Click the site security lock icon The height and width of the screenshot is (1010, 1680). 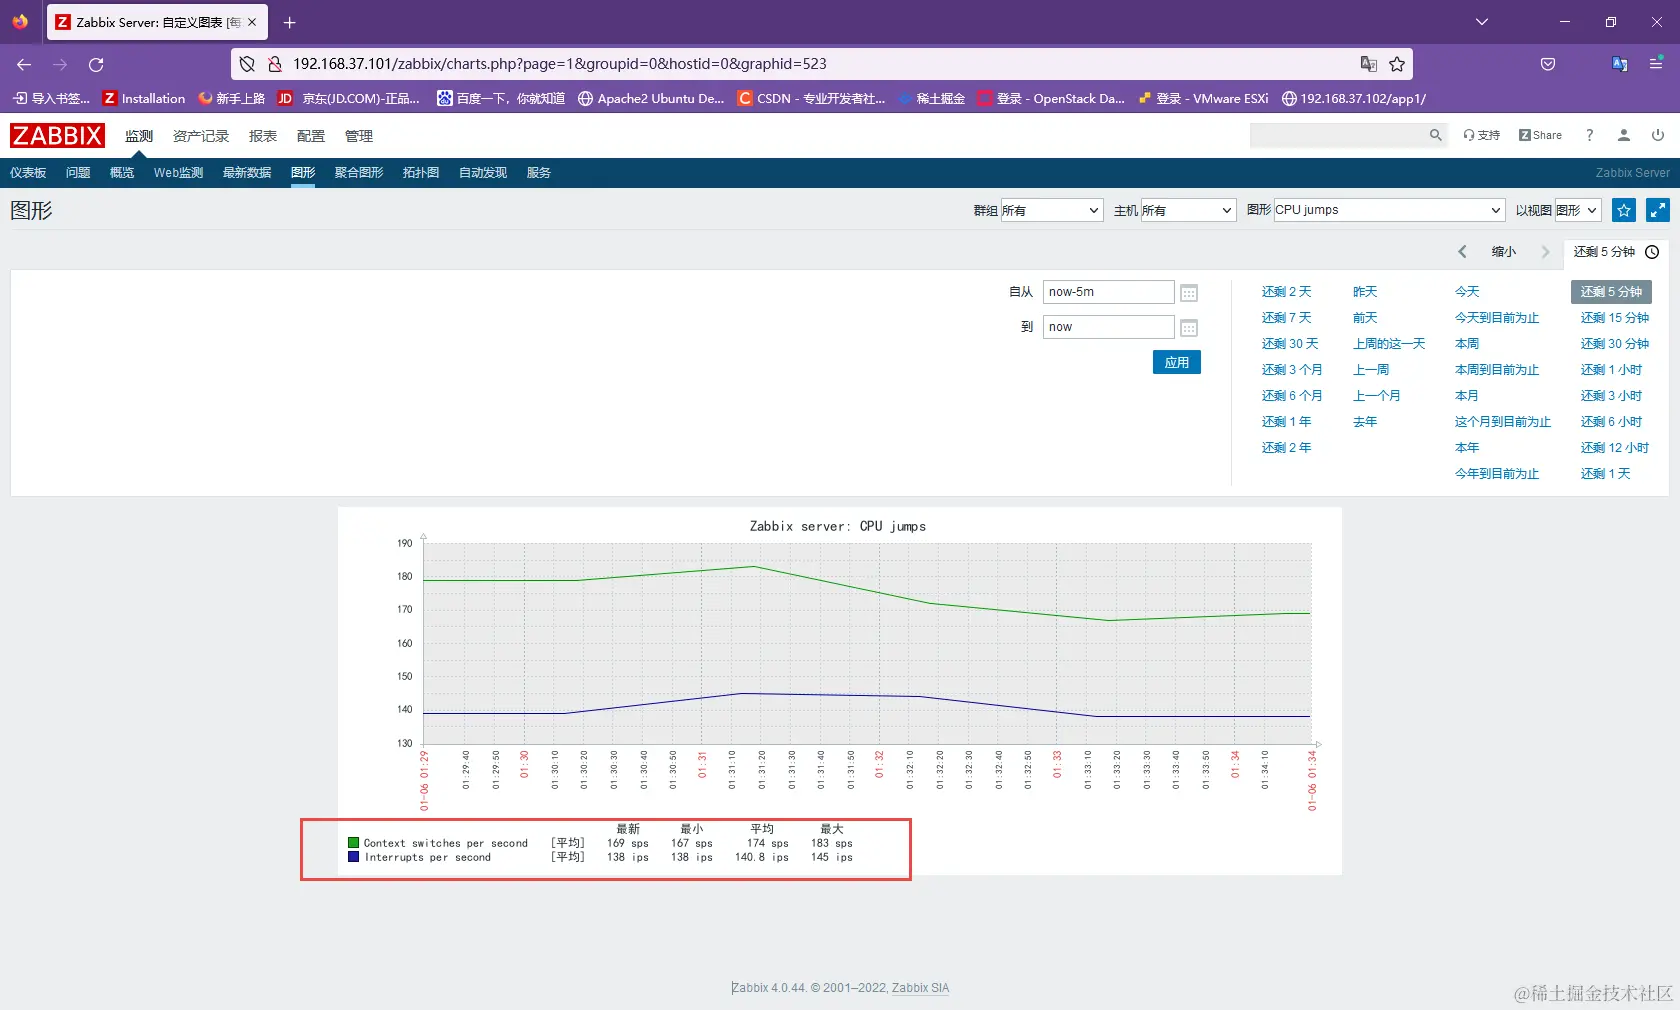(275, 64)
